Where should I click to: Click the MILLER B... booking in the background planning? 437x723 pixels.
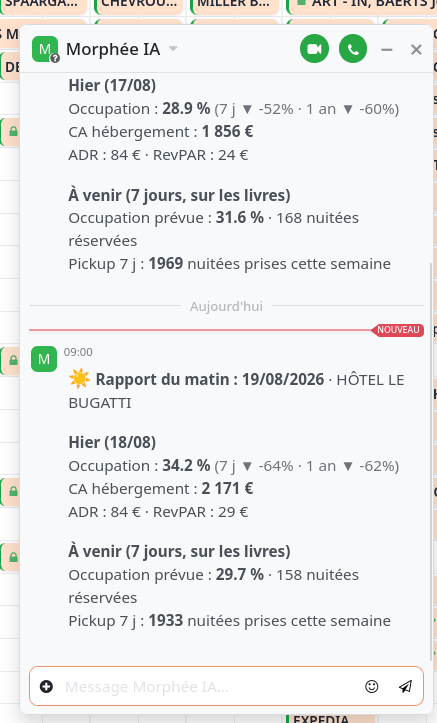point(234,6)
